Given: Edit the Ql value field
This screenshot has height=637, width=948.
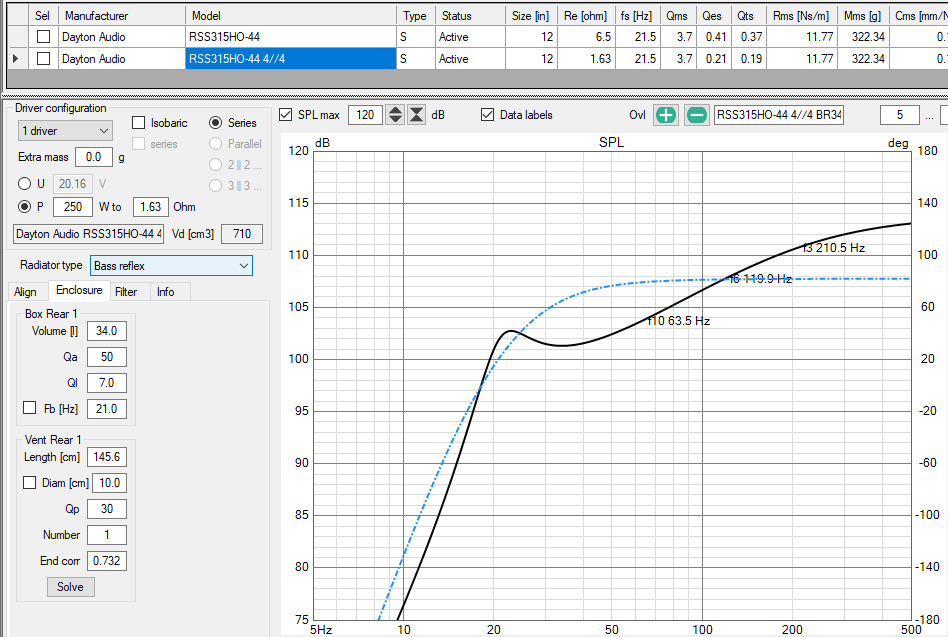Looking at the screenshot, I should 107,383.
